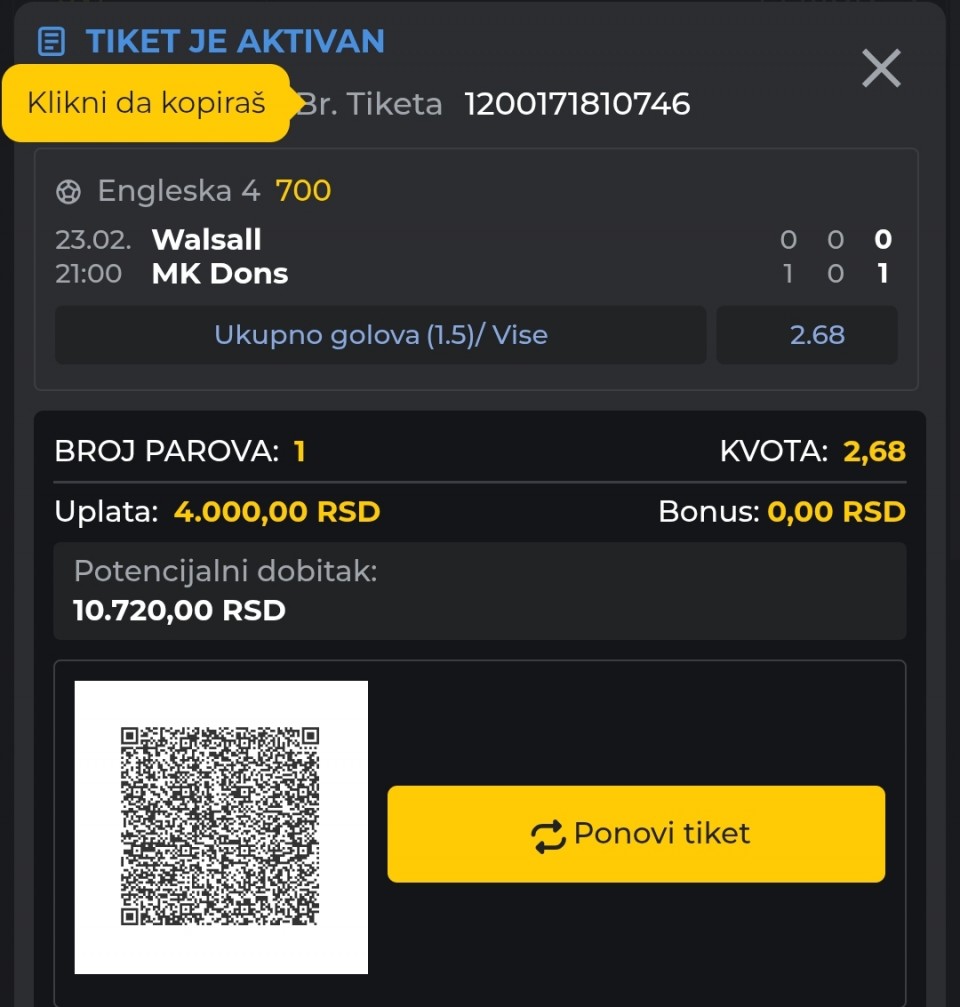Click the ticket document icon in header
The width and height of the screenshot is (960, 1007).
point(51,42)
